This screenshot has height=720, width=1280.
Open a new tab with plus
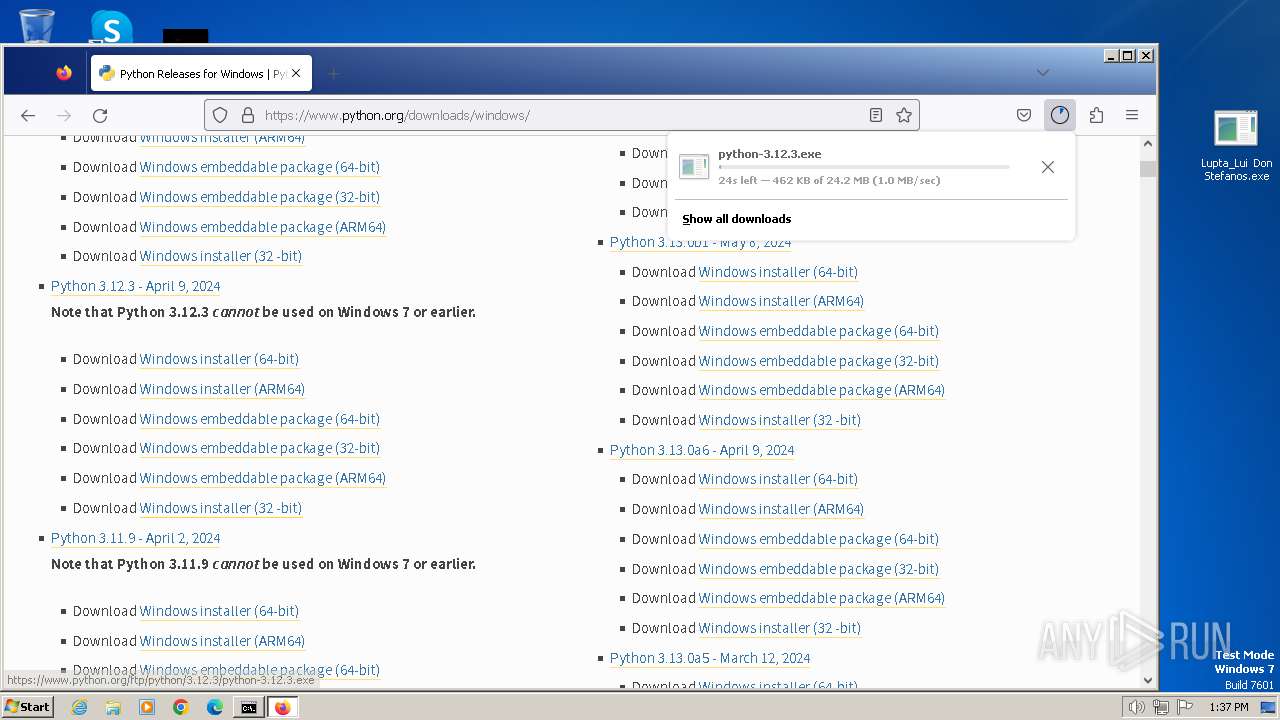click(x=334, y=73)
